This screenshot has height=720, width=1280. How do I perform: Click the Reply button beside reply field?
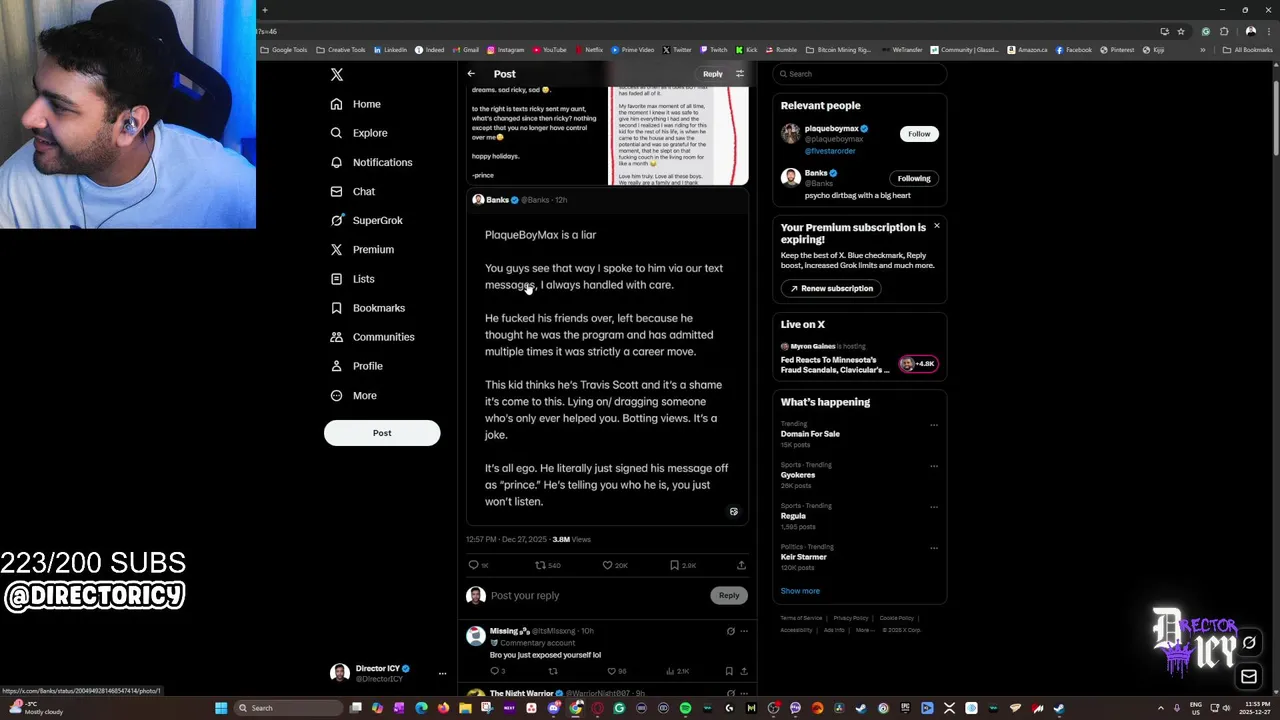tap(729, 596)
